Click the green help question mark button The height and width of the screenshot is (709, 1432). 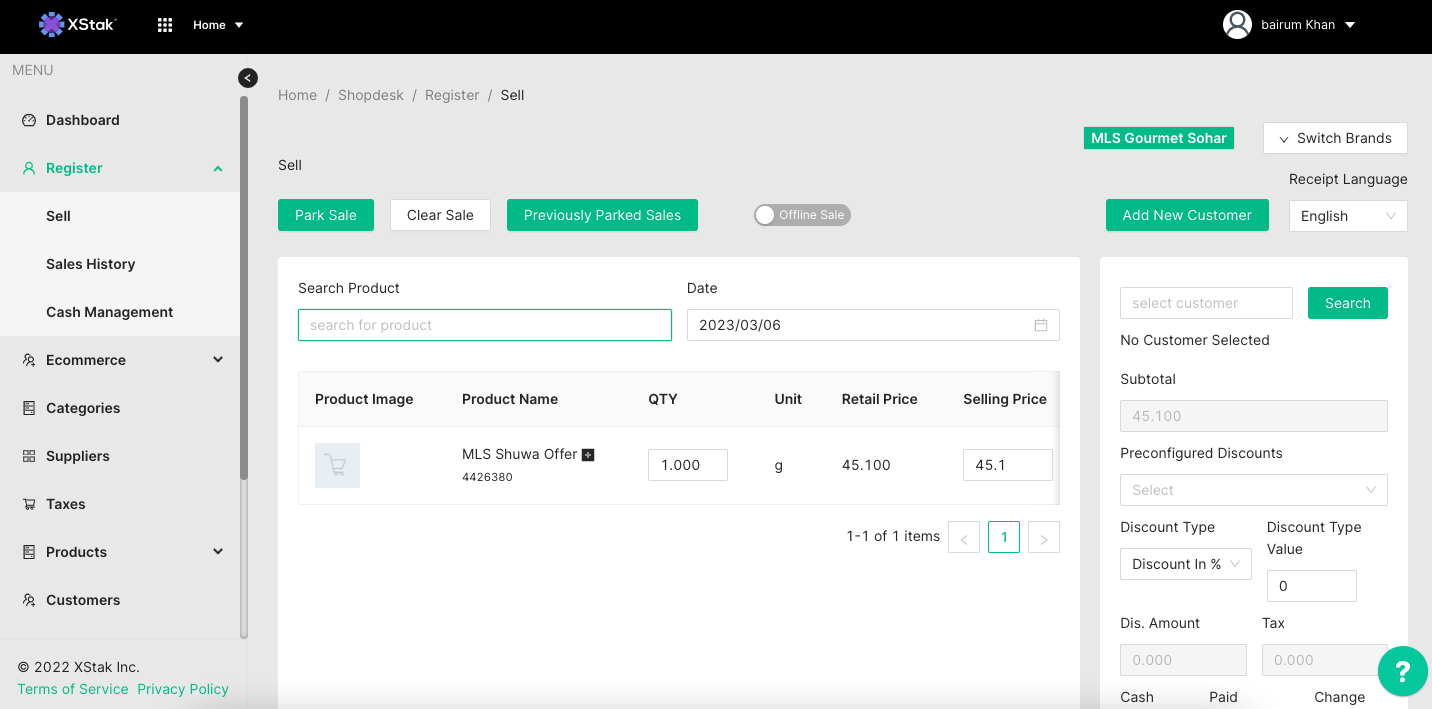[x=1402, y=671]
